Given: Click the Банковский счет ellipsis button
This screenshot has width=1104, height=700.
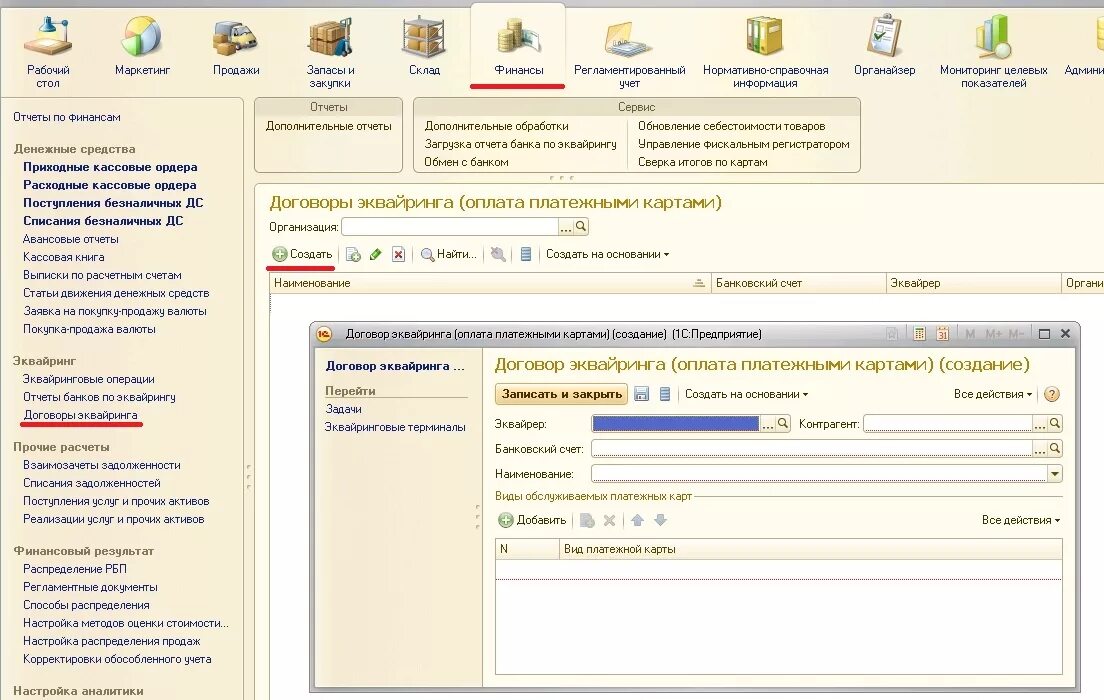Looking at the screenshot, I should click(x=1039, y=449).
